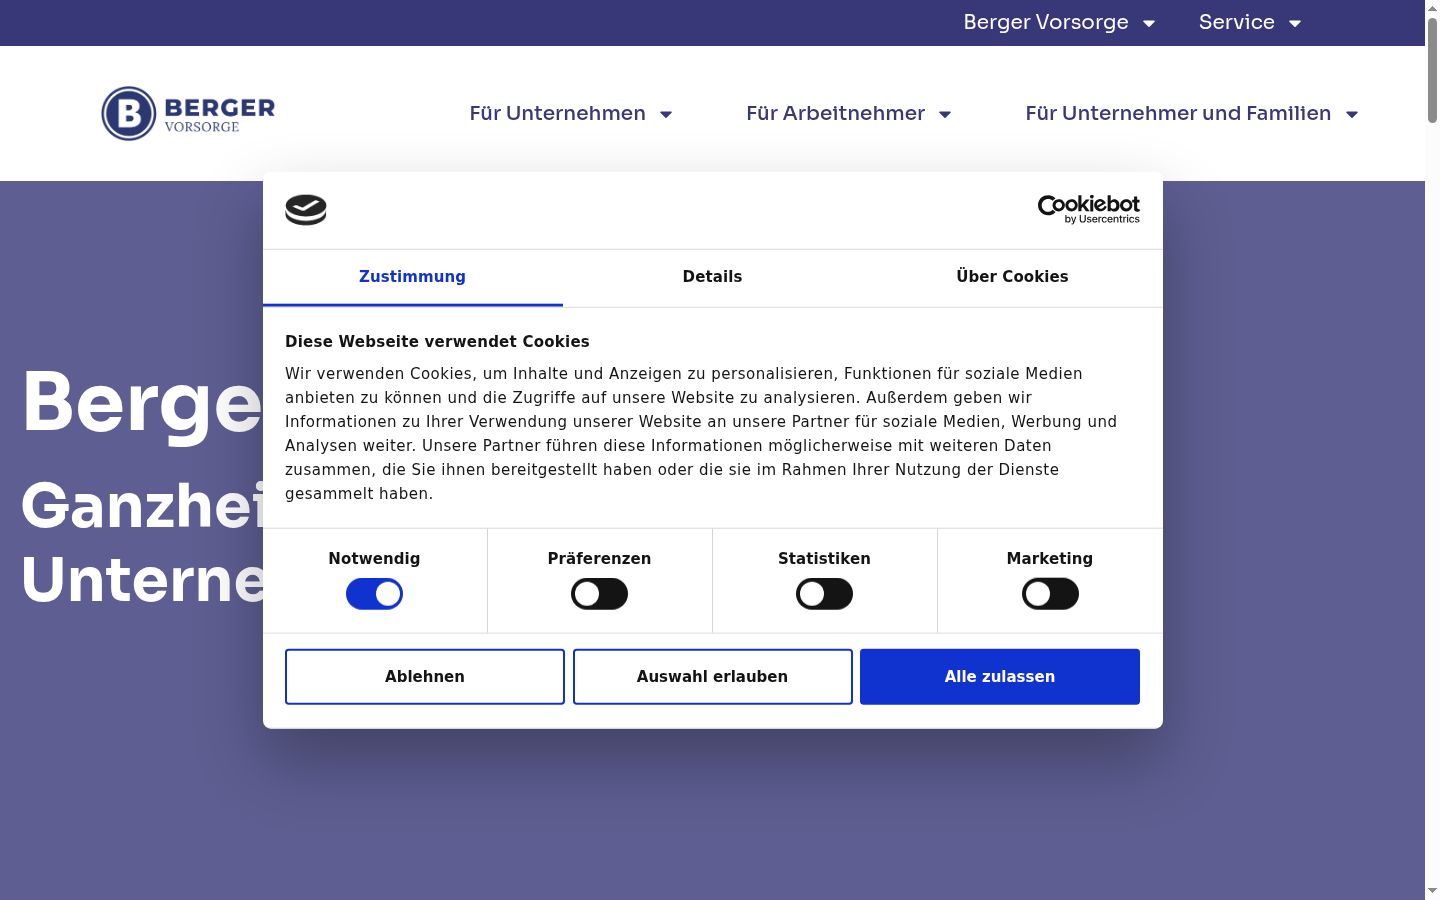Click the Cookiebot by Usercentrics logo
The height and width of the screenshot is (900, 1440).
coord(1088,209)
